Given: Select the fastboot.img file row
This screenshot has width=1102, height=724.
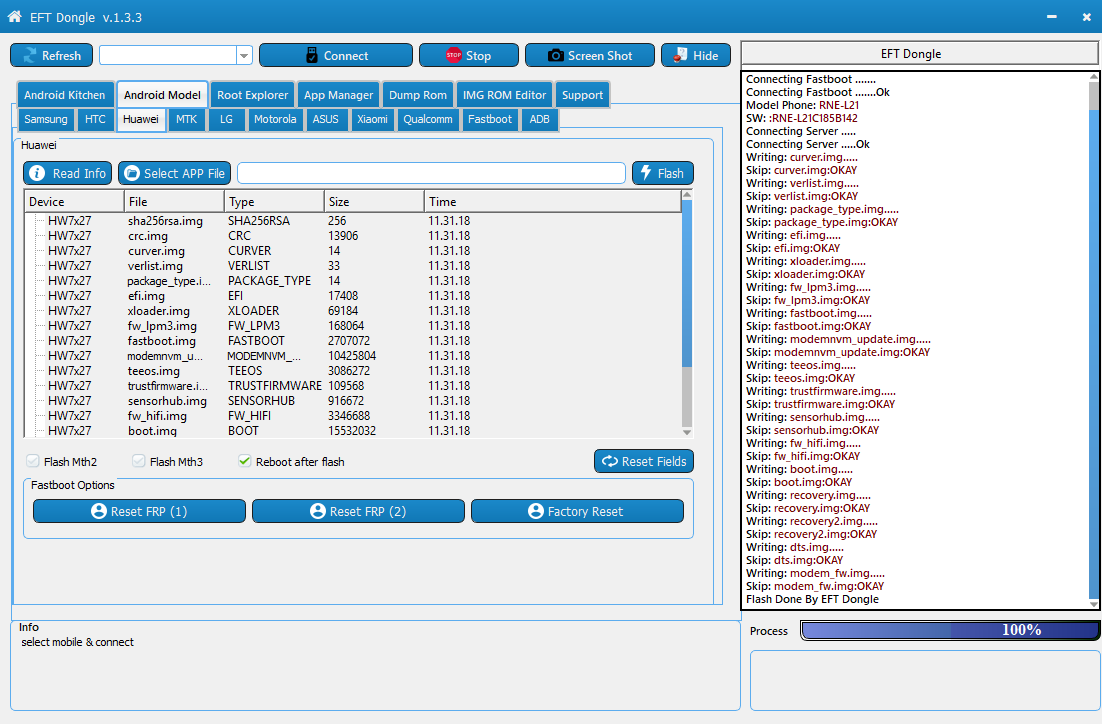Looking at the screenshot, I should coord(353,341).
